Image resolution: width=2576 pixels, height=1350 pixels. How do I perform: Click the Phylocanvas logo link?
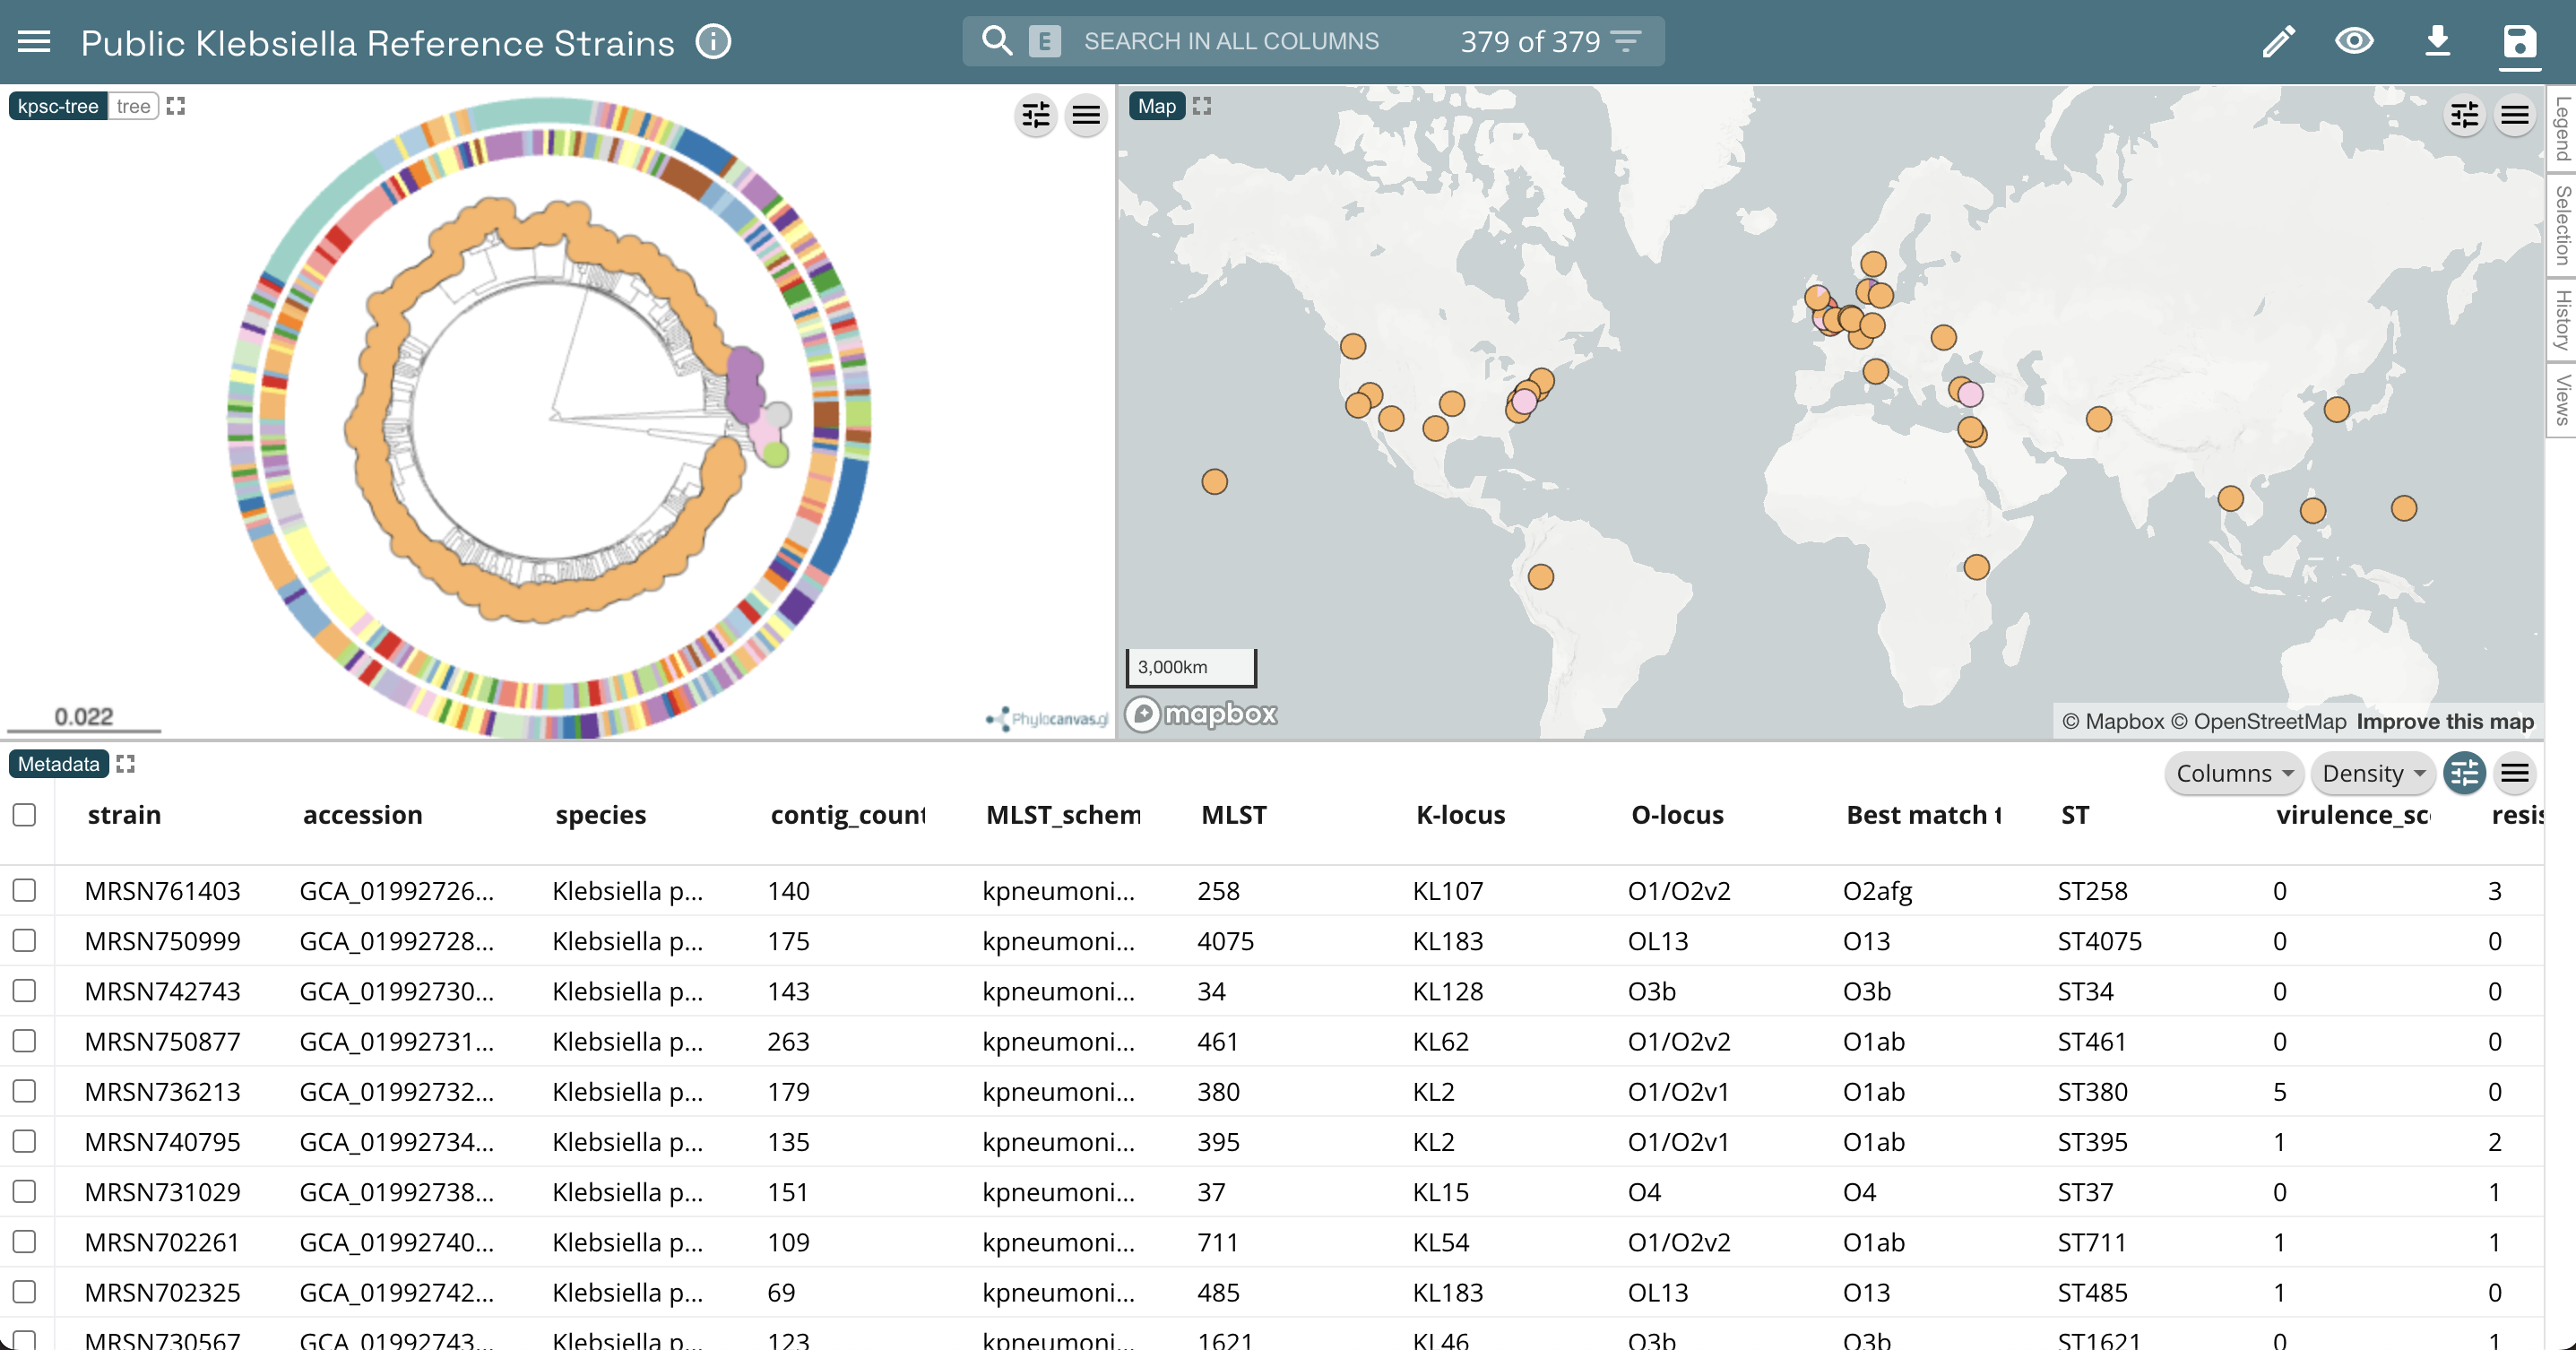(1048, 718)
